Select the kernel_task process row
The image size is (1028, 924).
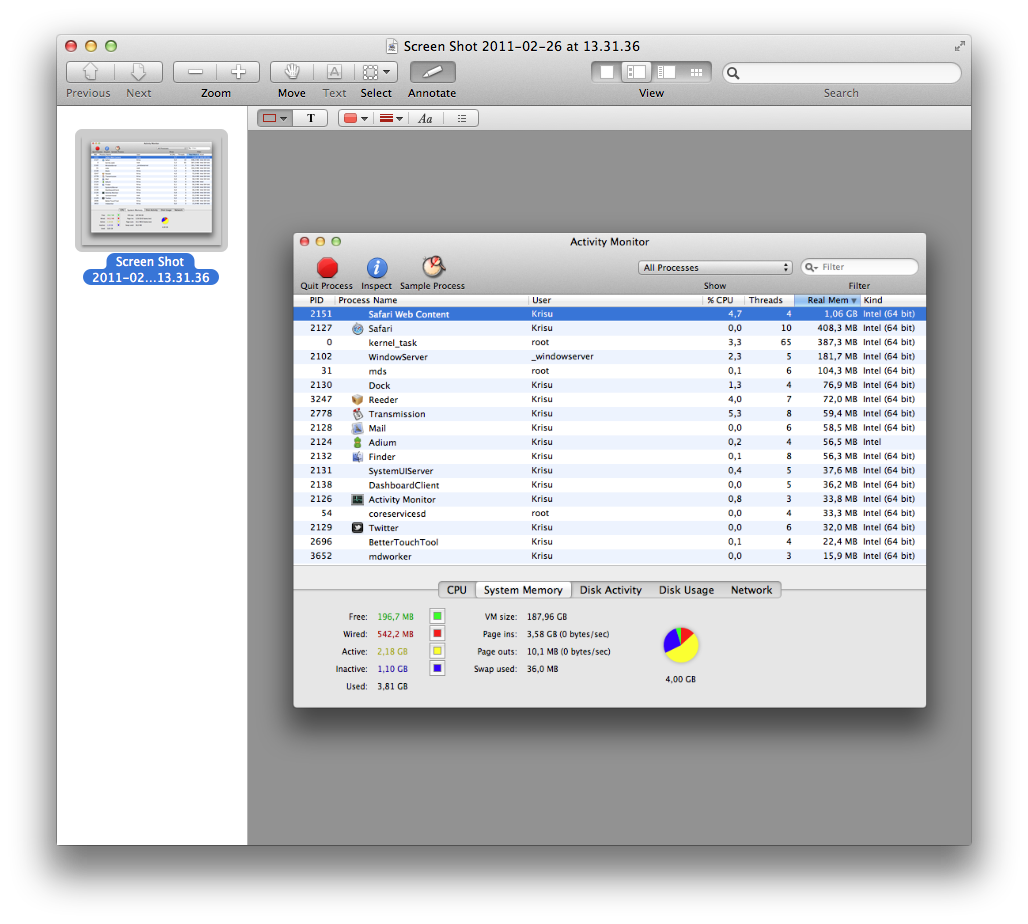point(610,342)
